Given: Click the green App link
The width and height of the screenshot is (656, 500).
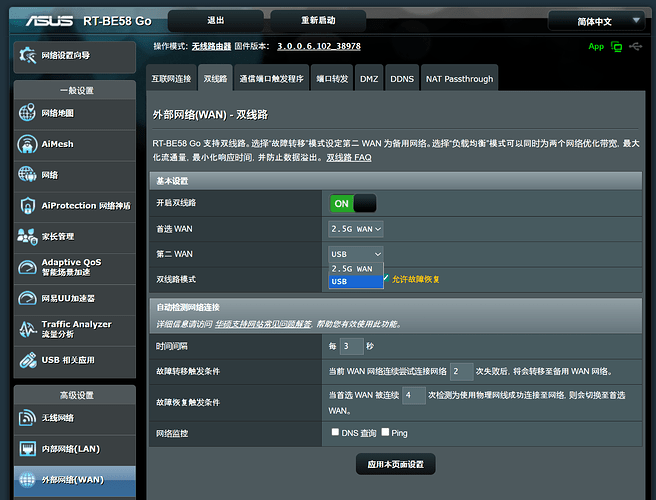Looking at the screenshot, I should (x=596, y=46).
